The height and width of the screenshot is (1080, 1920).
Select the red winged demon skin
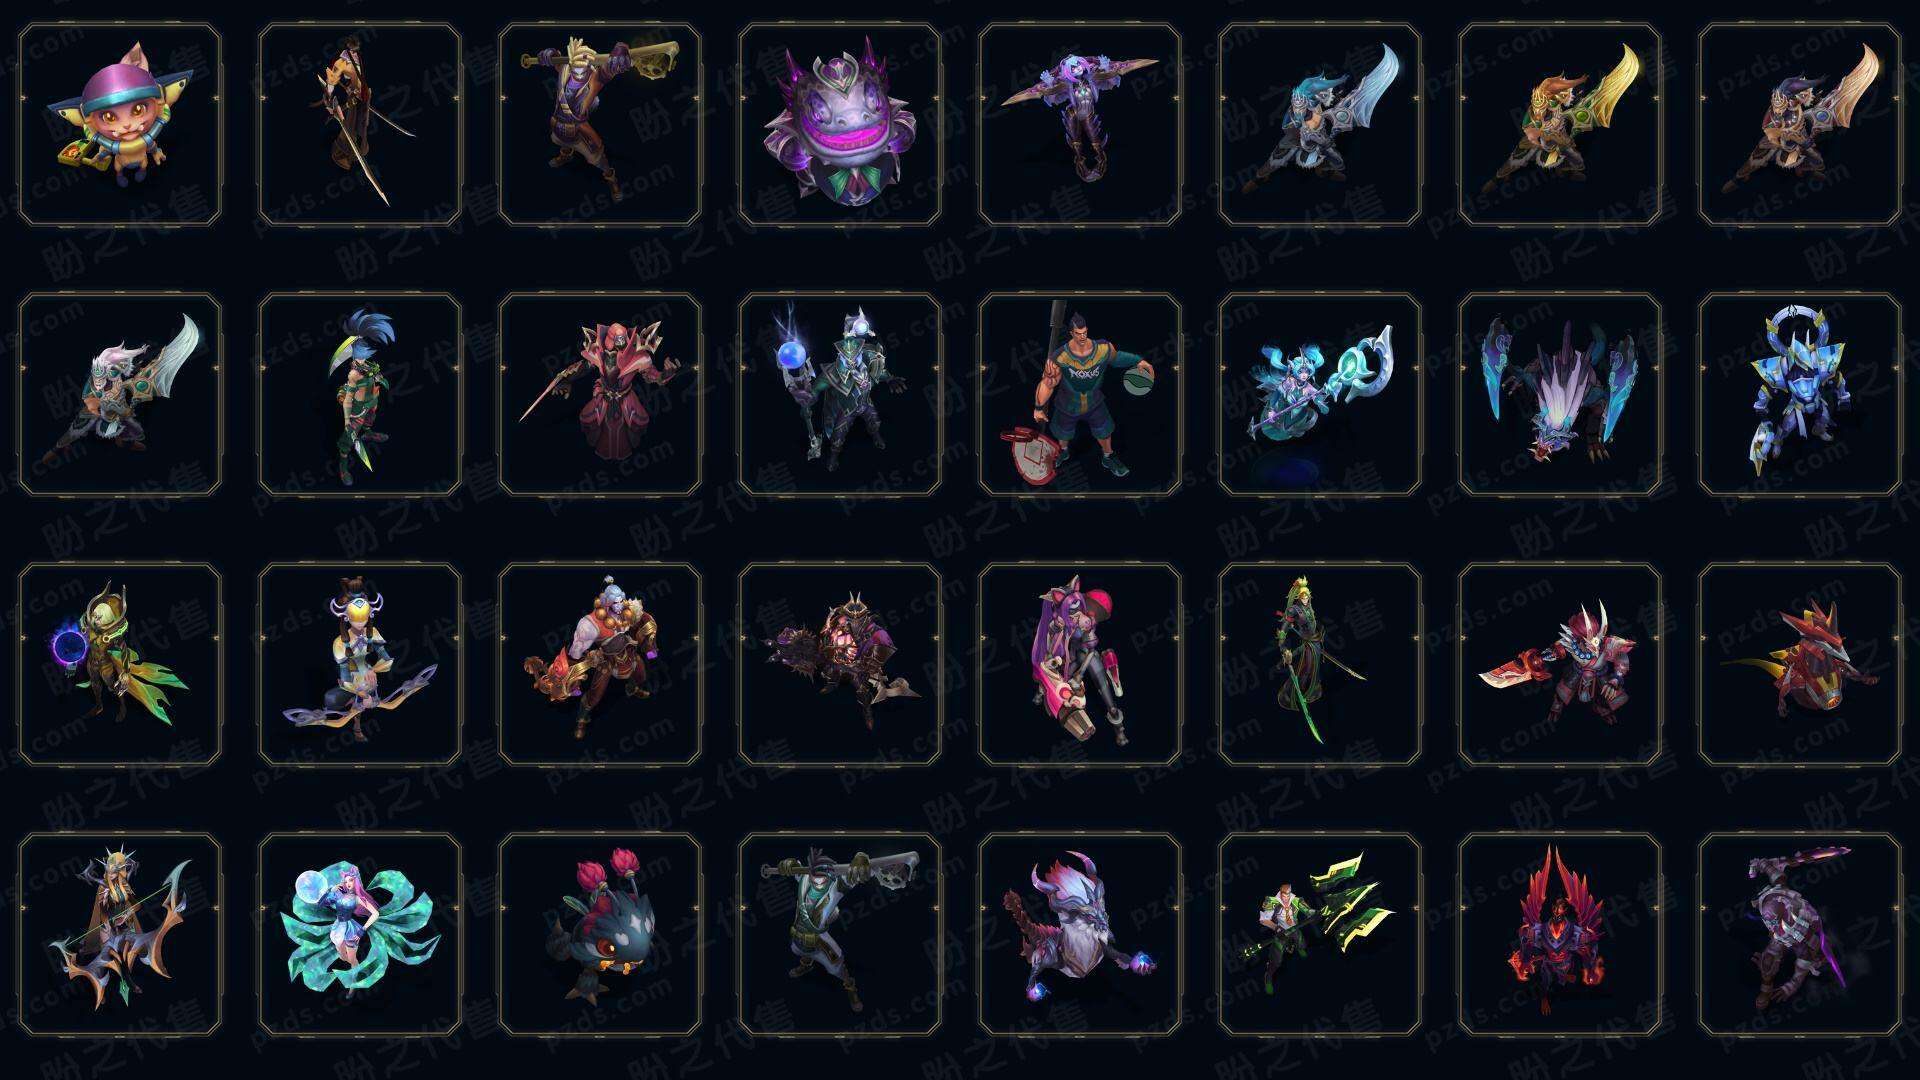tap(1560, 934)
